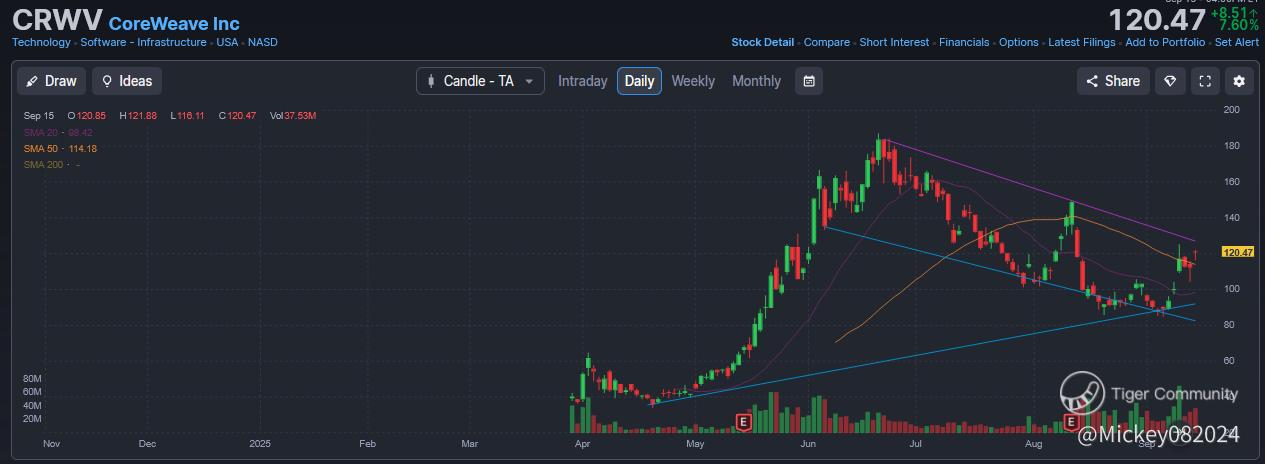Click the SMA 200 indicator label
Screen dimensions: 1265x464
coord(52,164)
